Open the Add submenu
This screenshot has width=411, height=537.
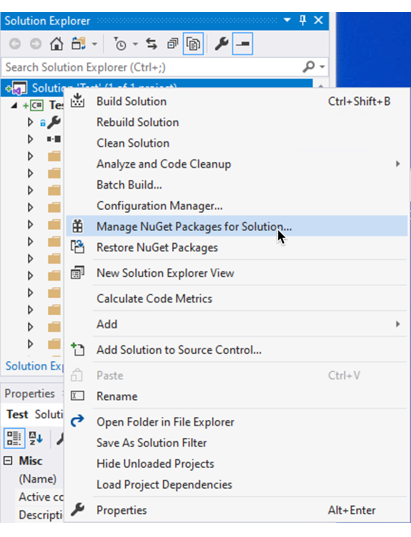tap(237, 324)
